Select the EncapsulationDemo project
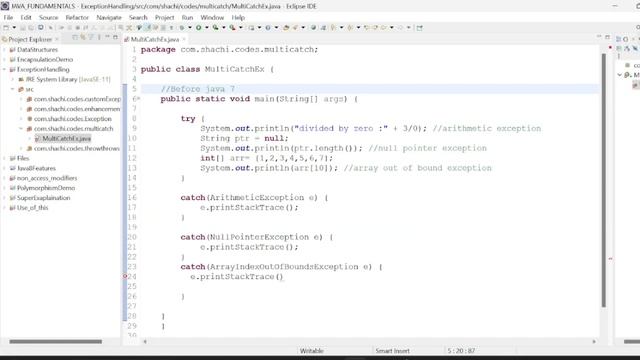The image size is (640, 360). click(x=44, y=60)
